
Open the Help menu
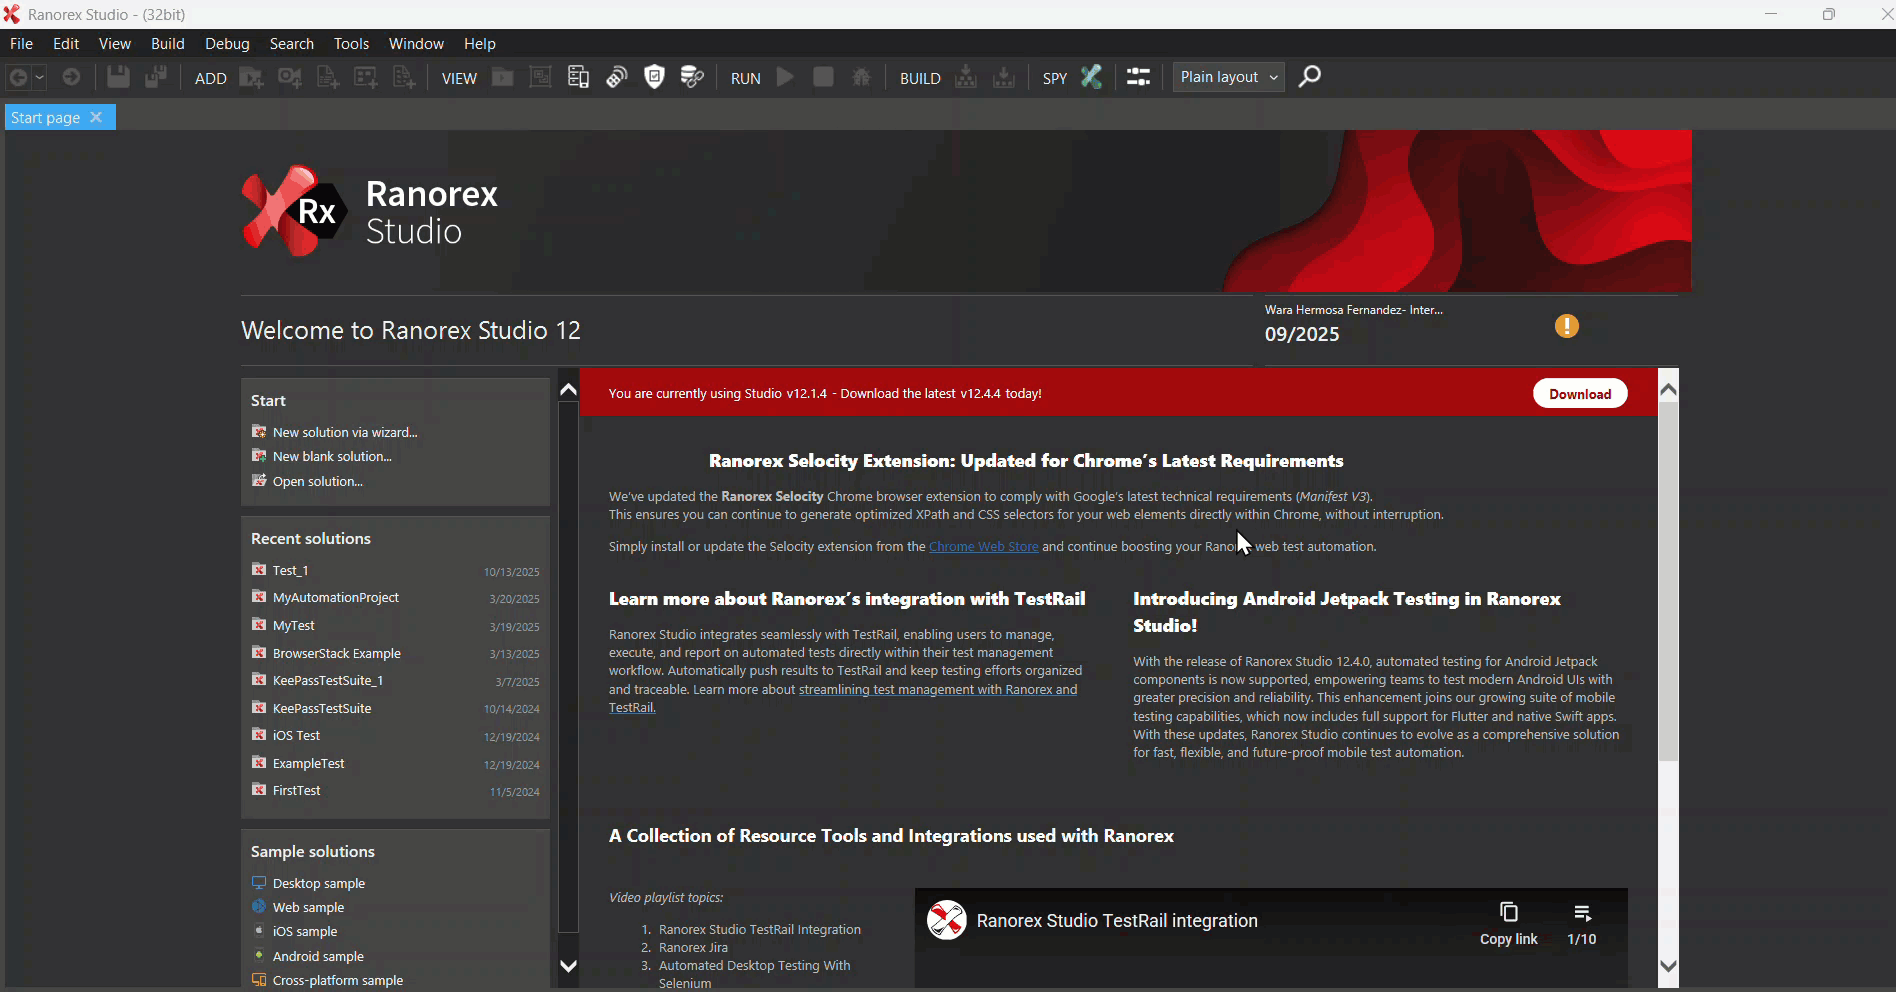(480, 44)
